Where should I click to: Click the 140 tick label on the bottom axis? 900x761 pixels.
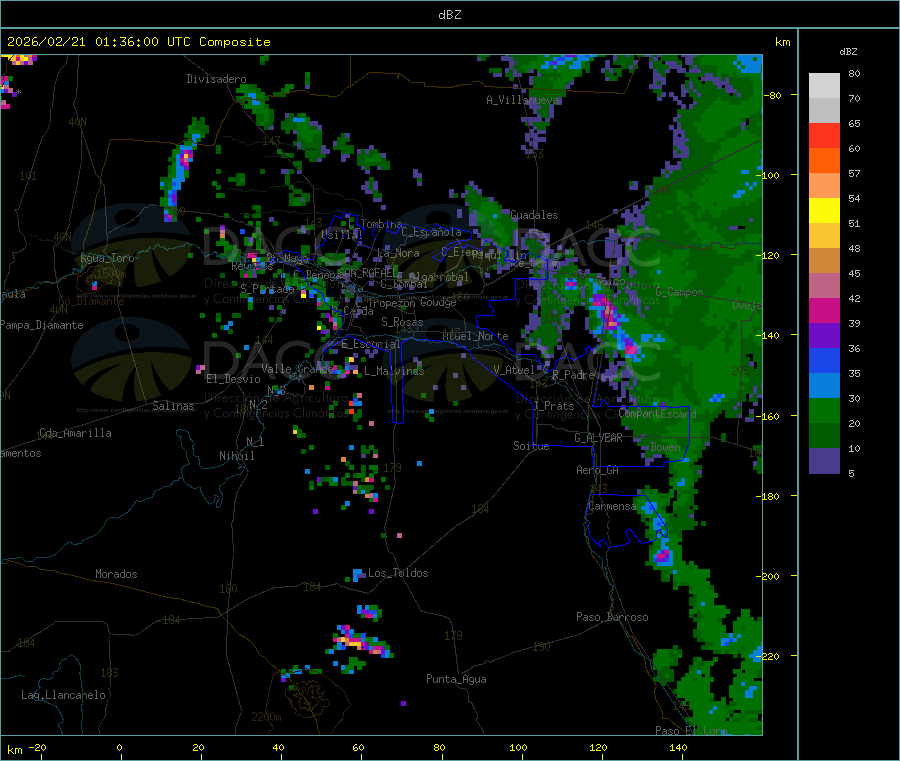678,747
